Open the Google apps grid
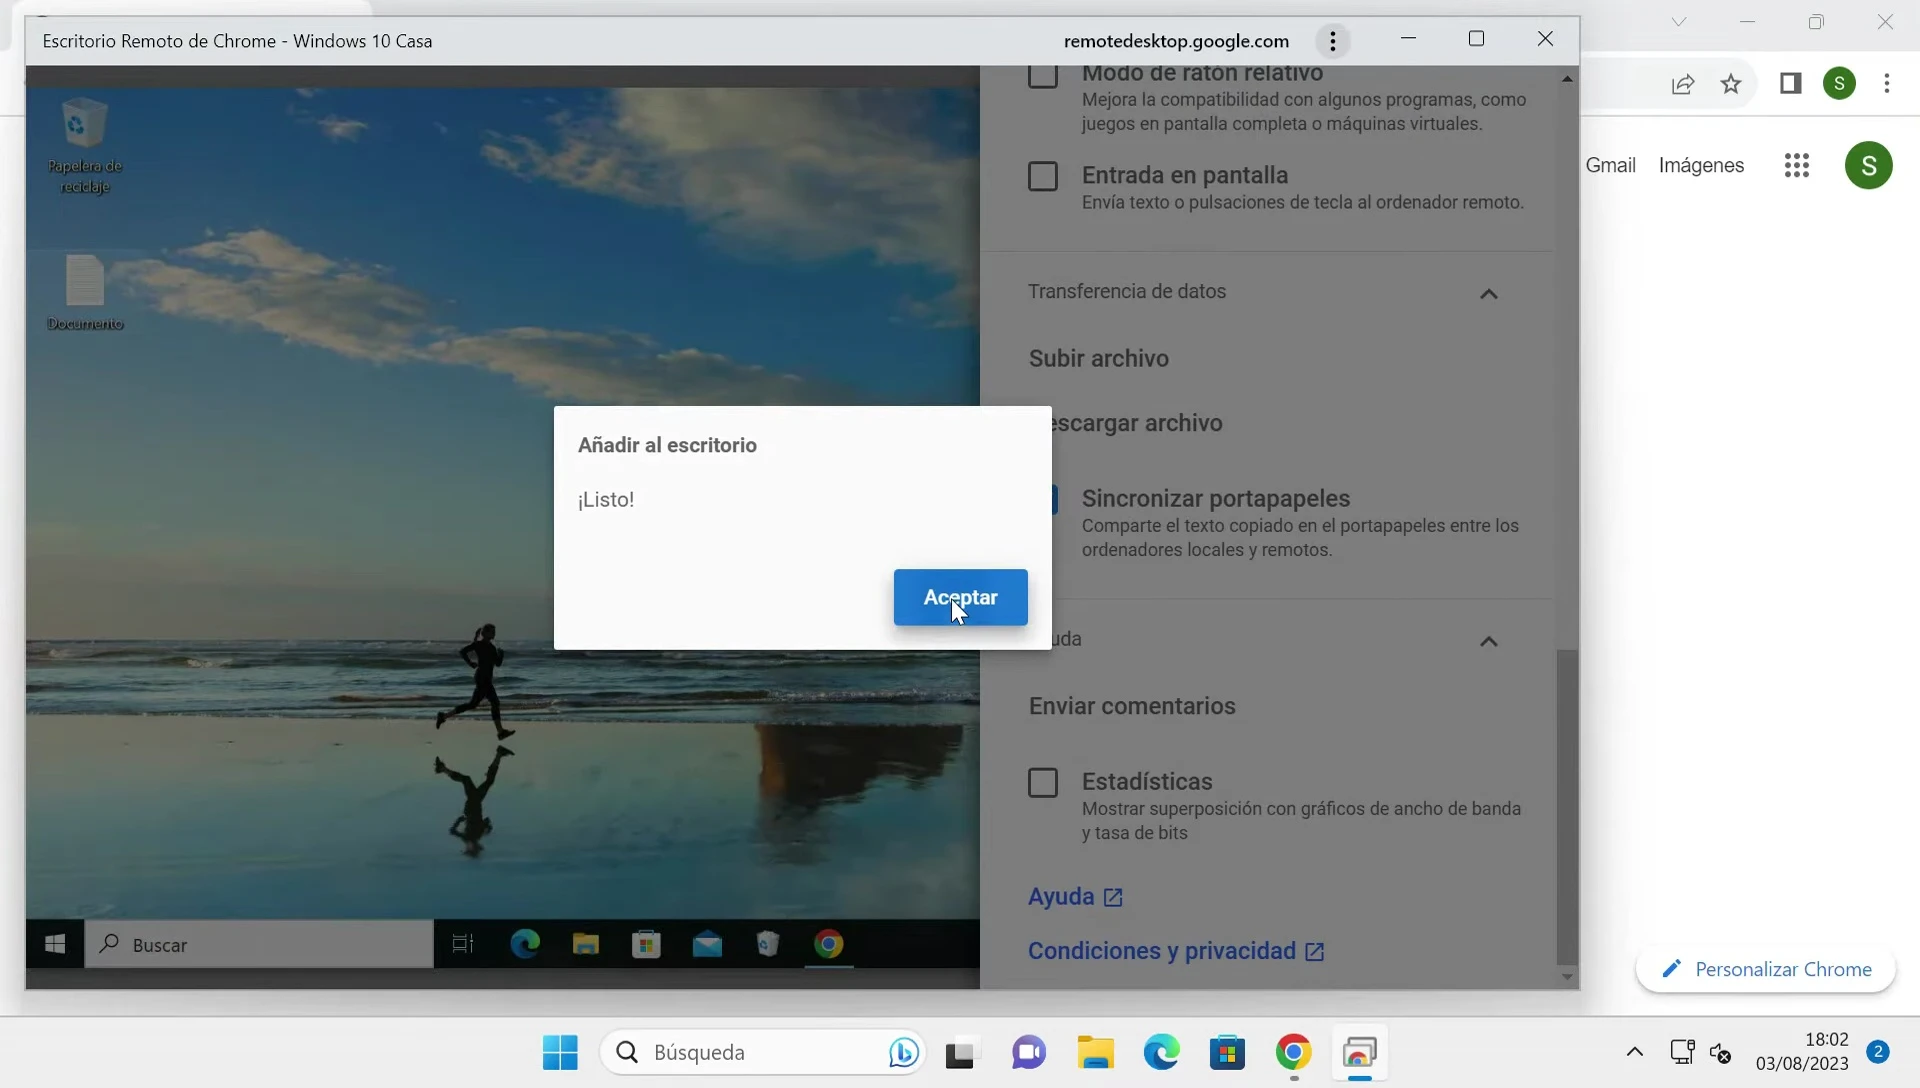1920x1088 pixels. click(1797, 165)
